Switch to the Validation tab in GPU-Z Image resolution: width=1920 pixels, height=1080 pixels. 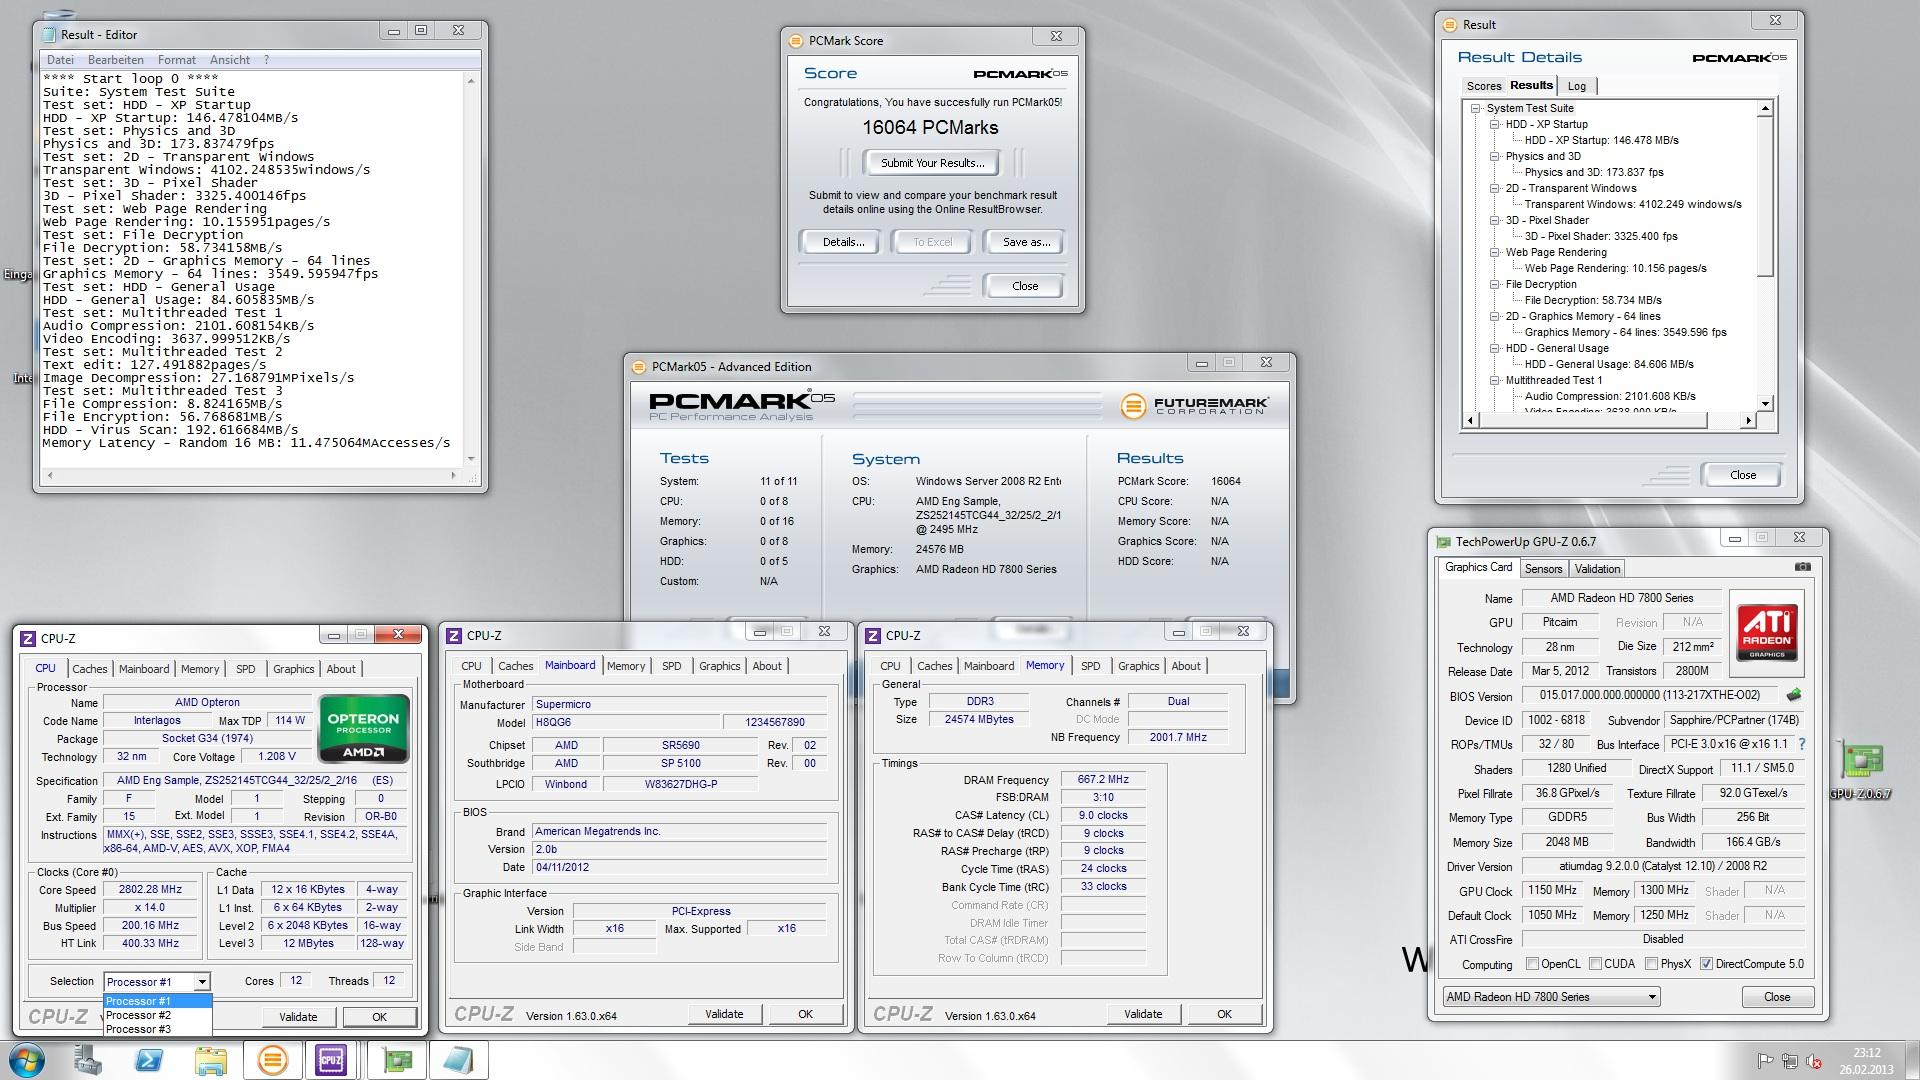(1597, 569)
